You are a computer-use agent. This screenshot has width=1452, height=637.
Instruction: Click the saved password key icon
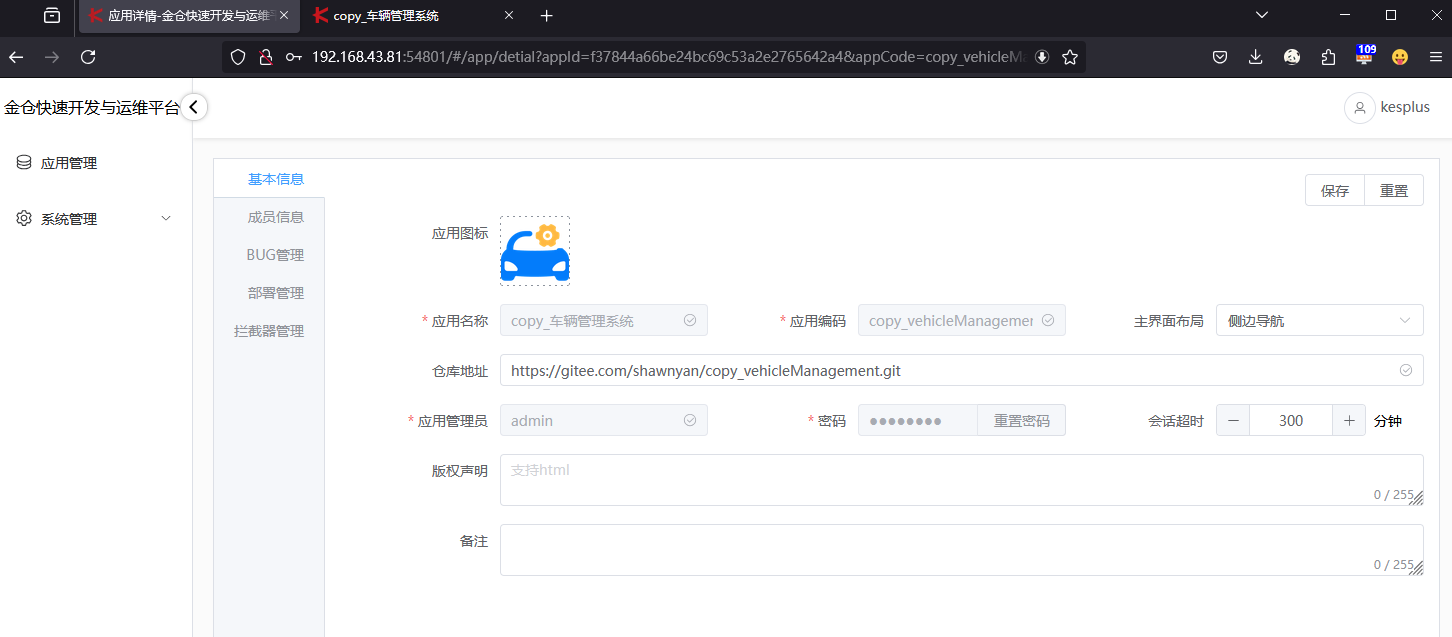point(293,57)
